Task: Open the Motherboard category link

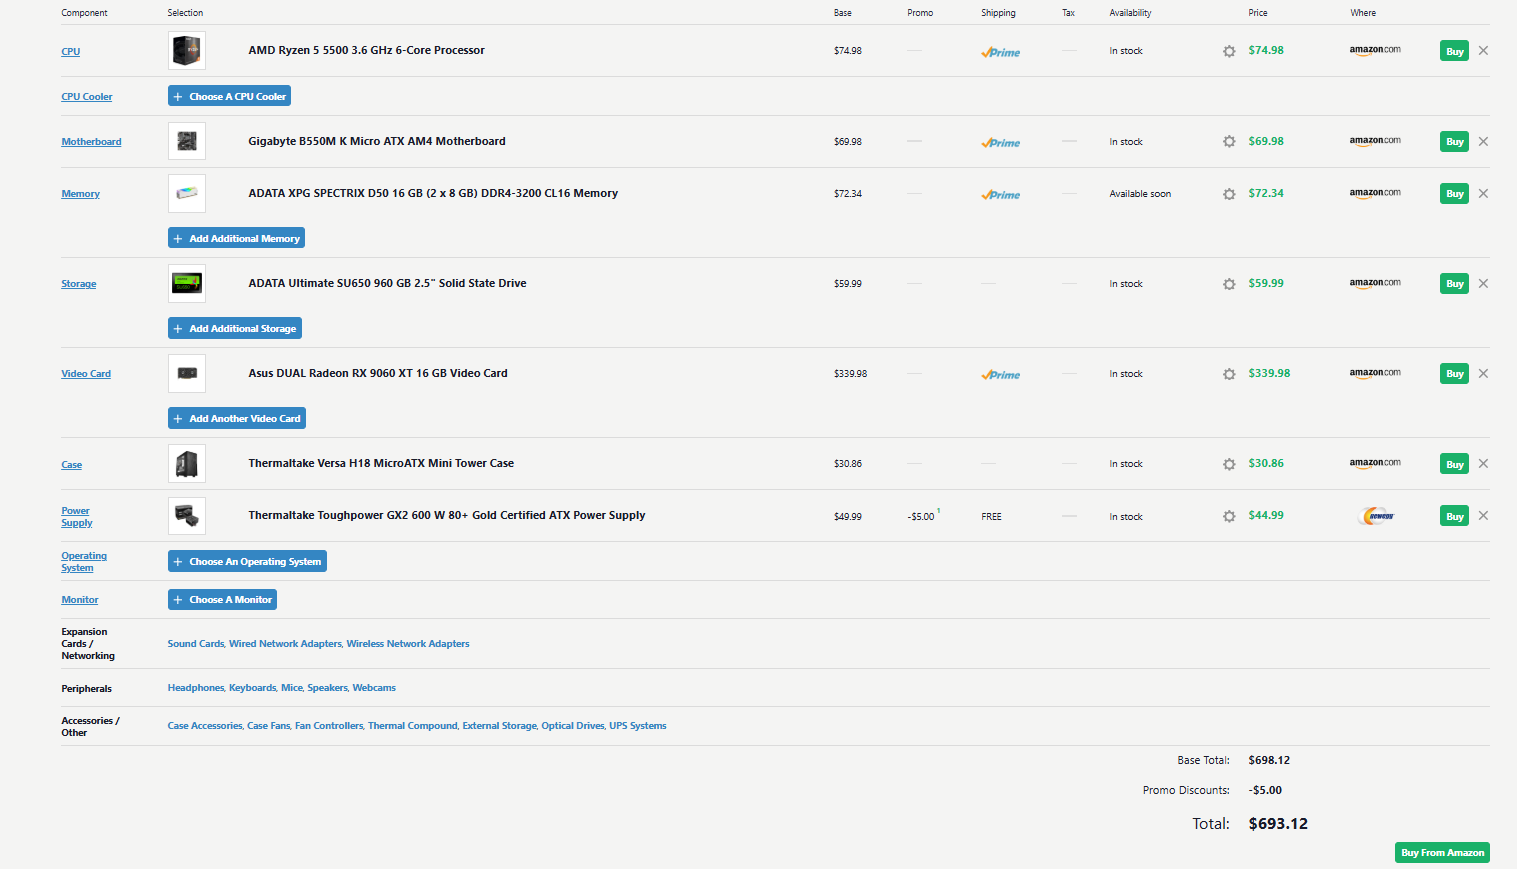Action: [x=91, y=142]
